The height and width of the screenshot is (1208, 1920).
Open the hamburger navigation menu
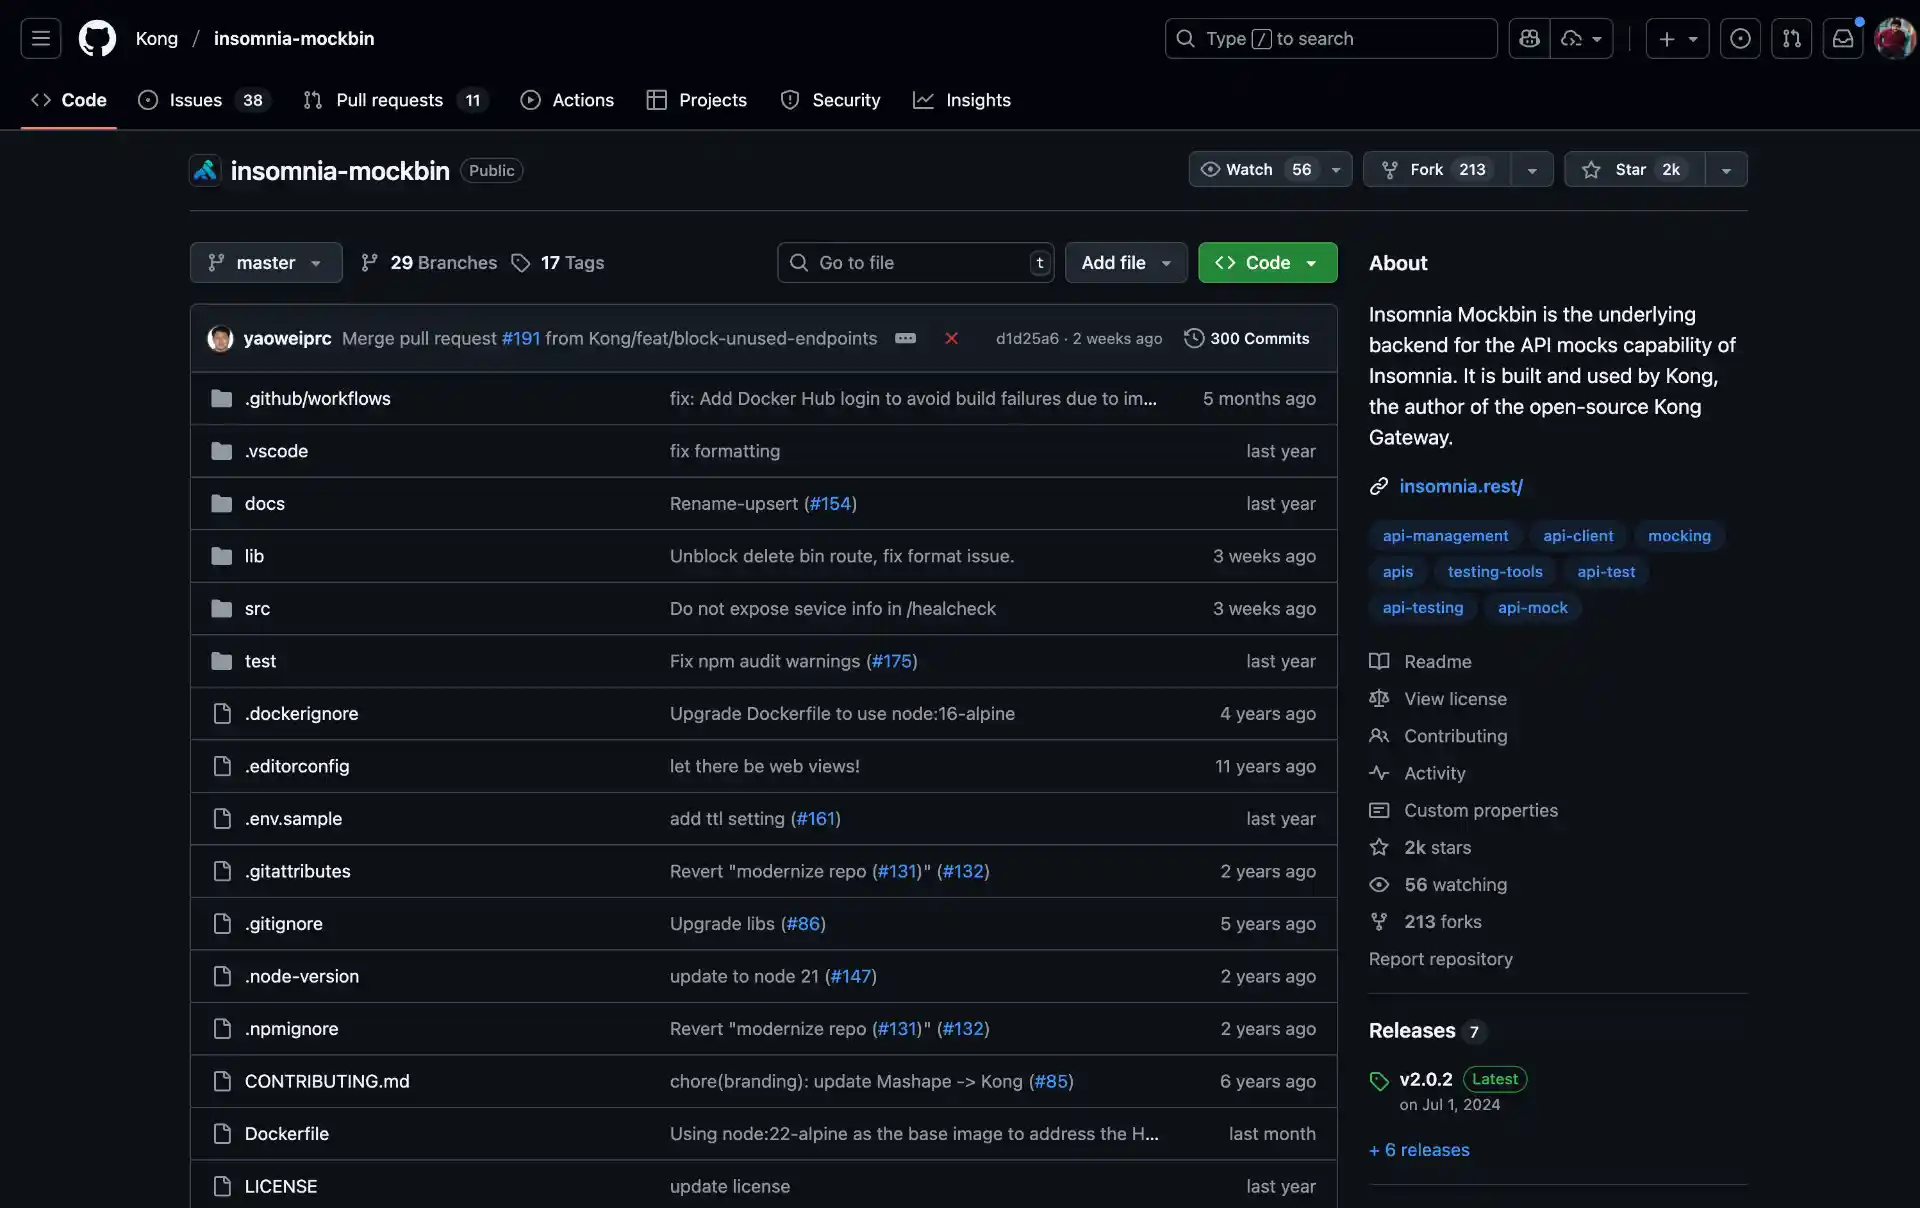click(x=41, y=38)
